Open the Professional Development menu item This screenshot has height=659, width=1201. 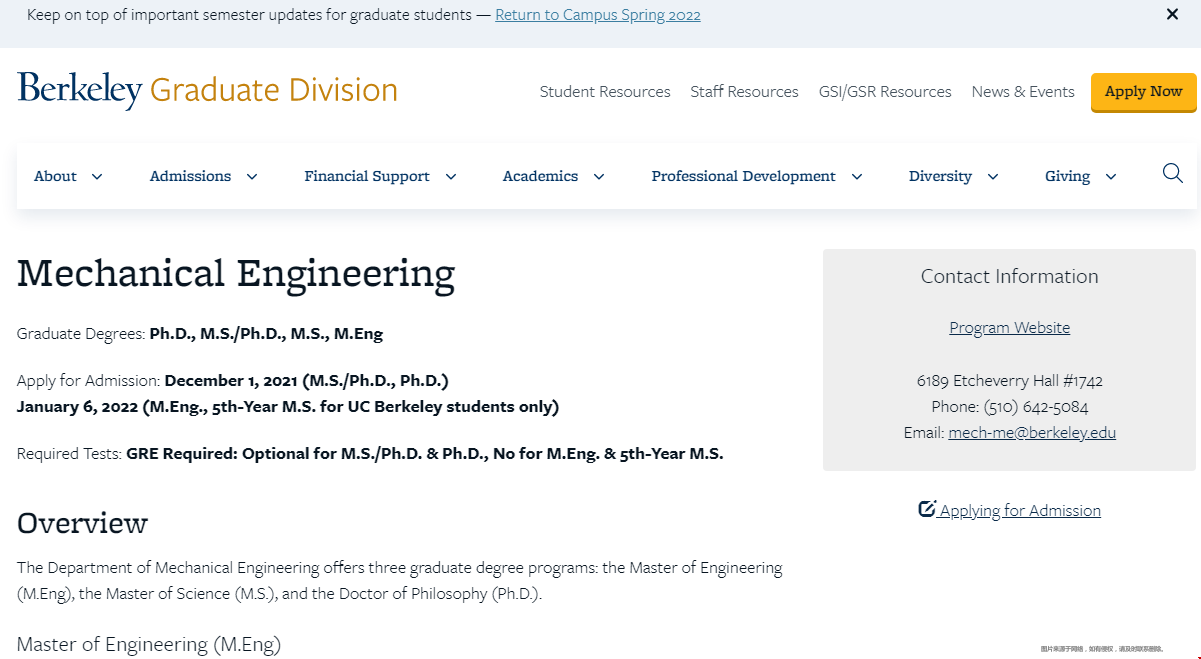click(x=743, y=176)
